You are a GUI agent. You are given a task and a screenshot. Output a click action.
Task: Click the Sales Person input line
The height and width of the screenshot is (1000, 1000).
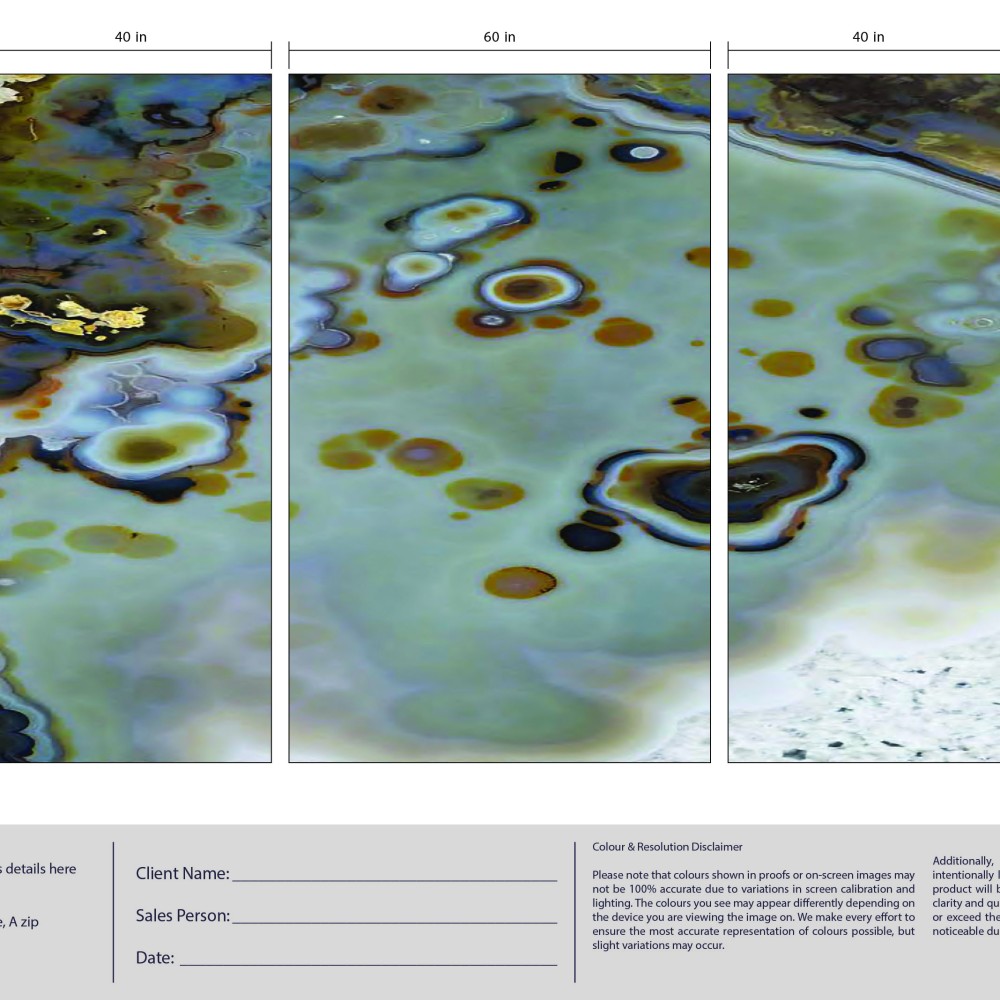[x=394, y=921]
